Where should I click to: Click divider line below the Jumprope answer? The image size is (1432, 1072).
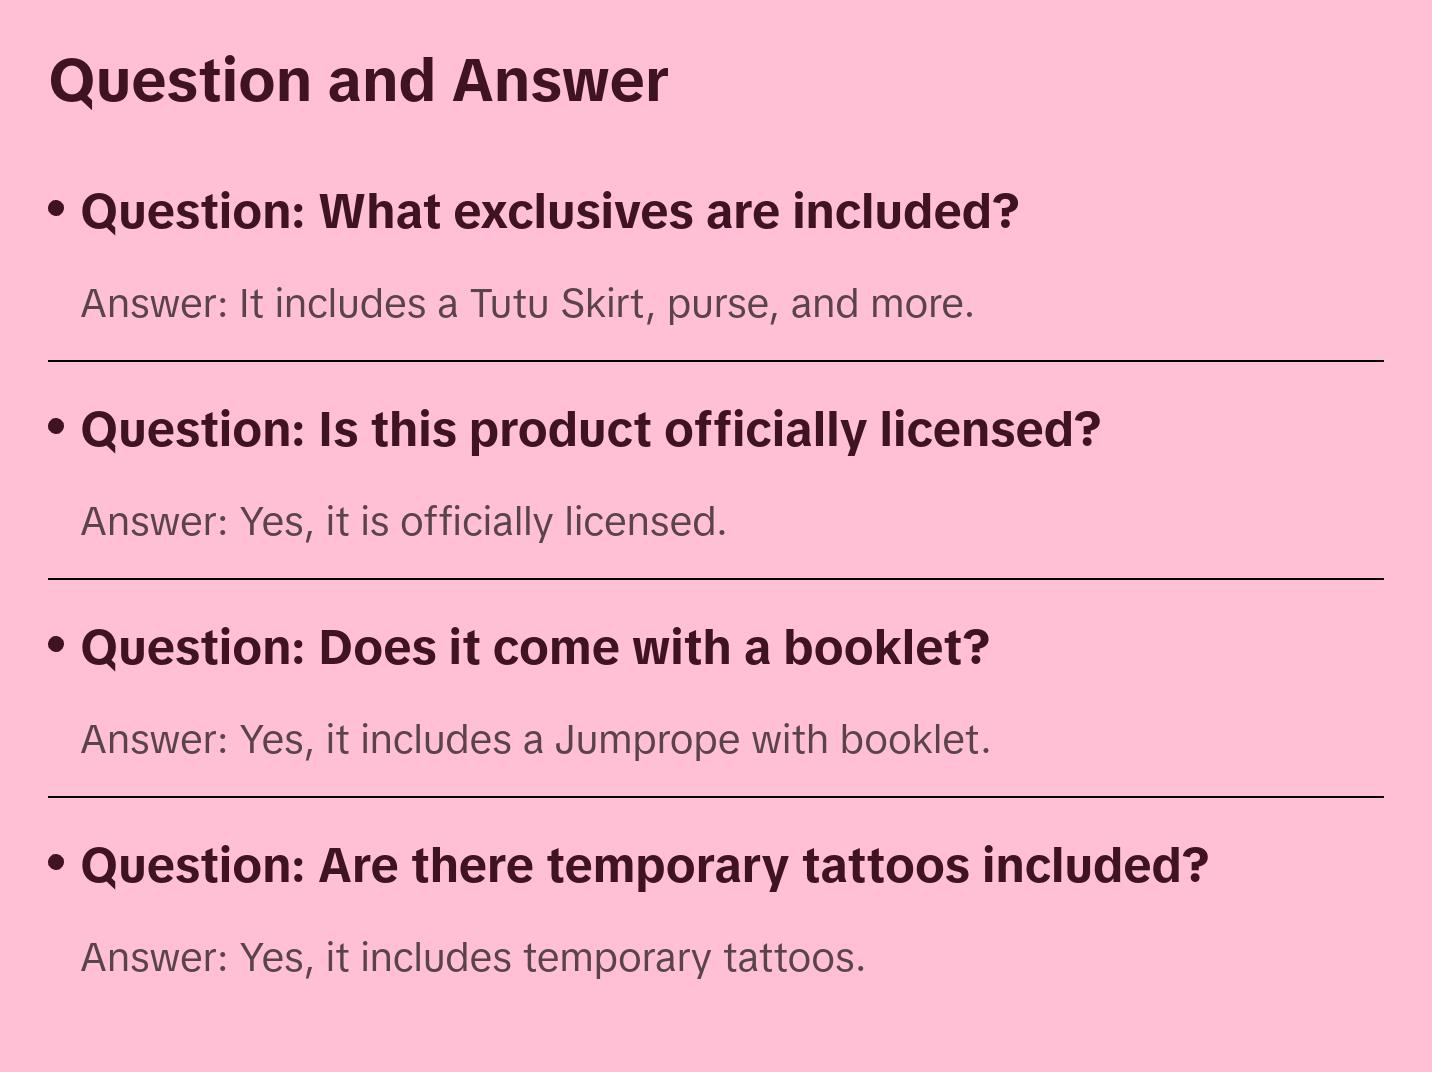tap(715, 797)
